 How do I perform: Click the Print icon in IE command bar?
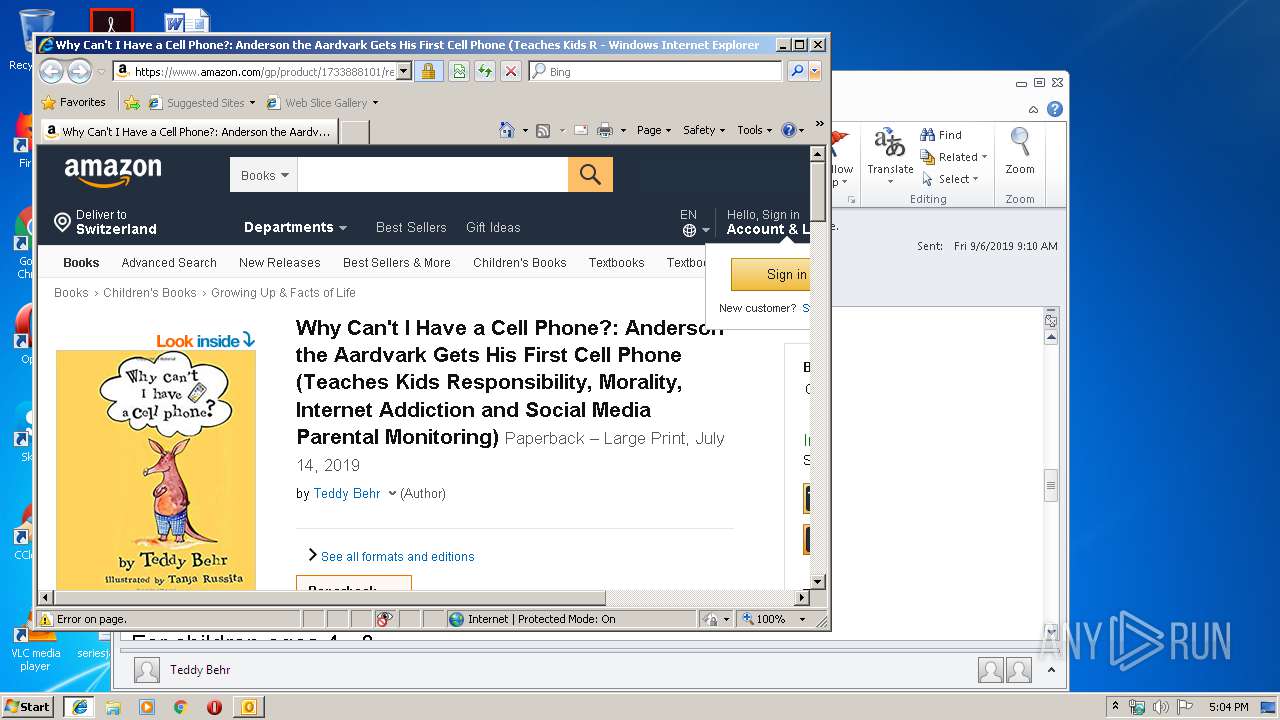point(605,130)
